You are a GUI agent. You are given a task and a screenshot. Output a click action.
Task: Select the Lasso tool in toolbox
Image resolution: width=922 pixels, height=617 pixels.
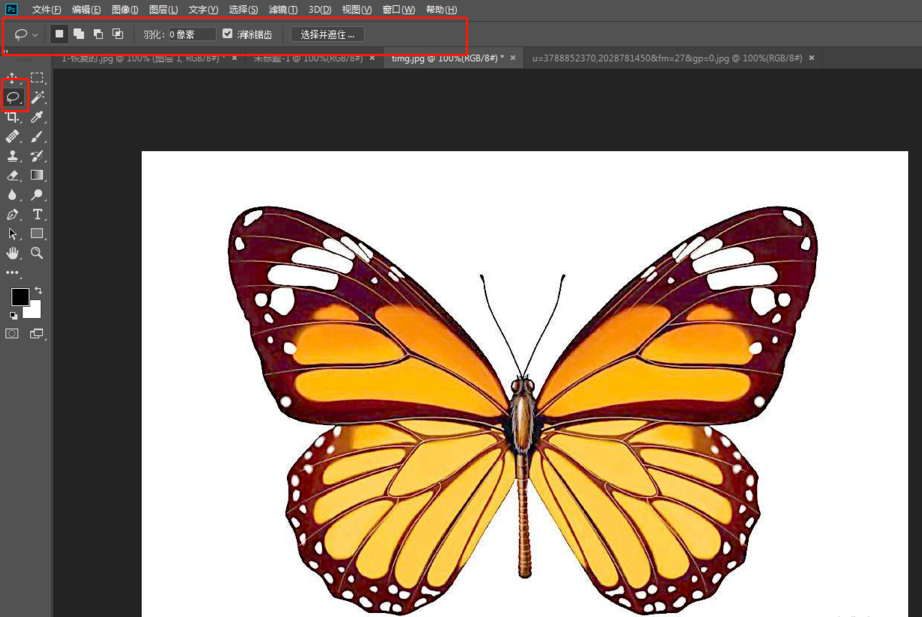click(x=14, y=97)
